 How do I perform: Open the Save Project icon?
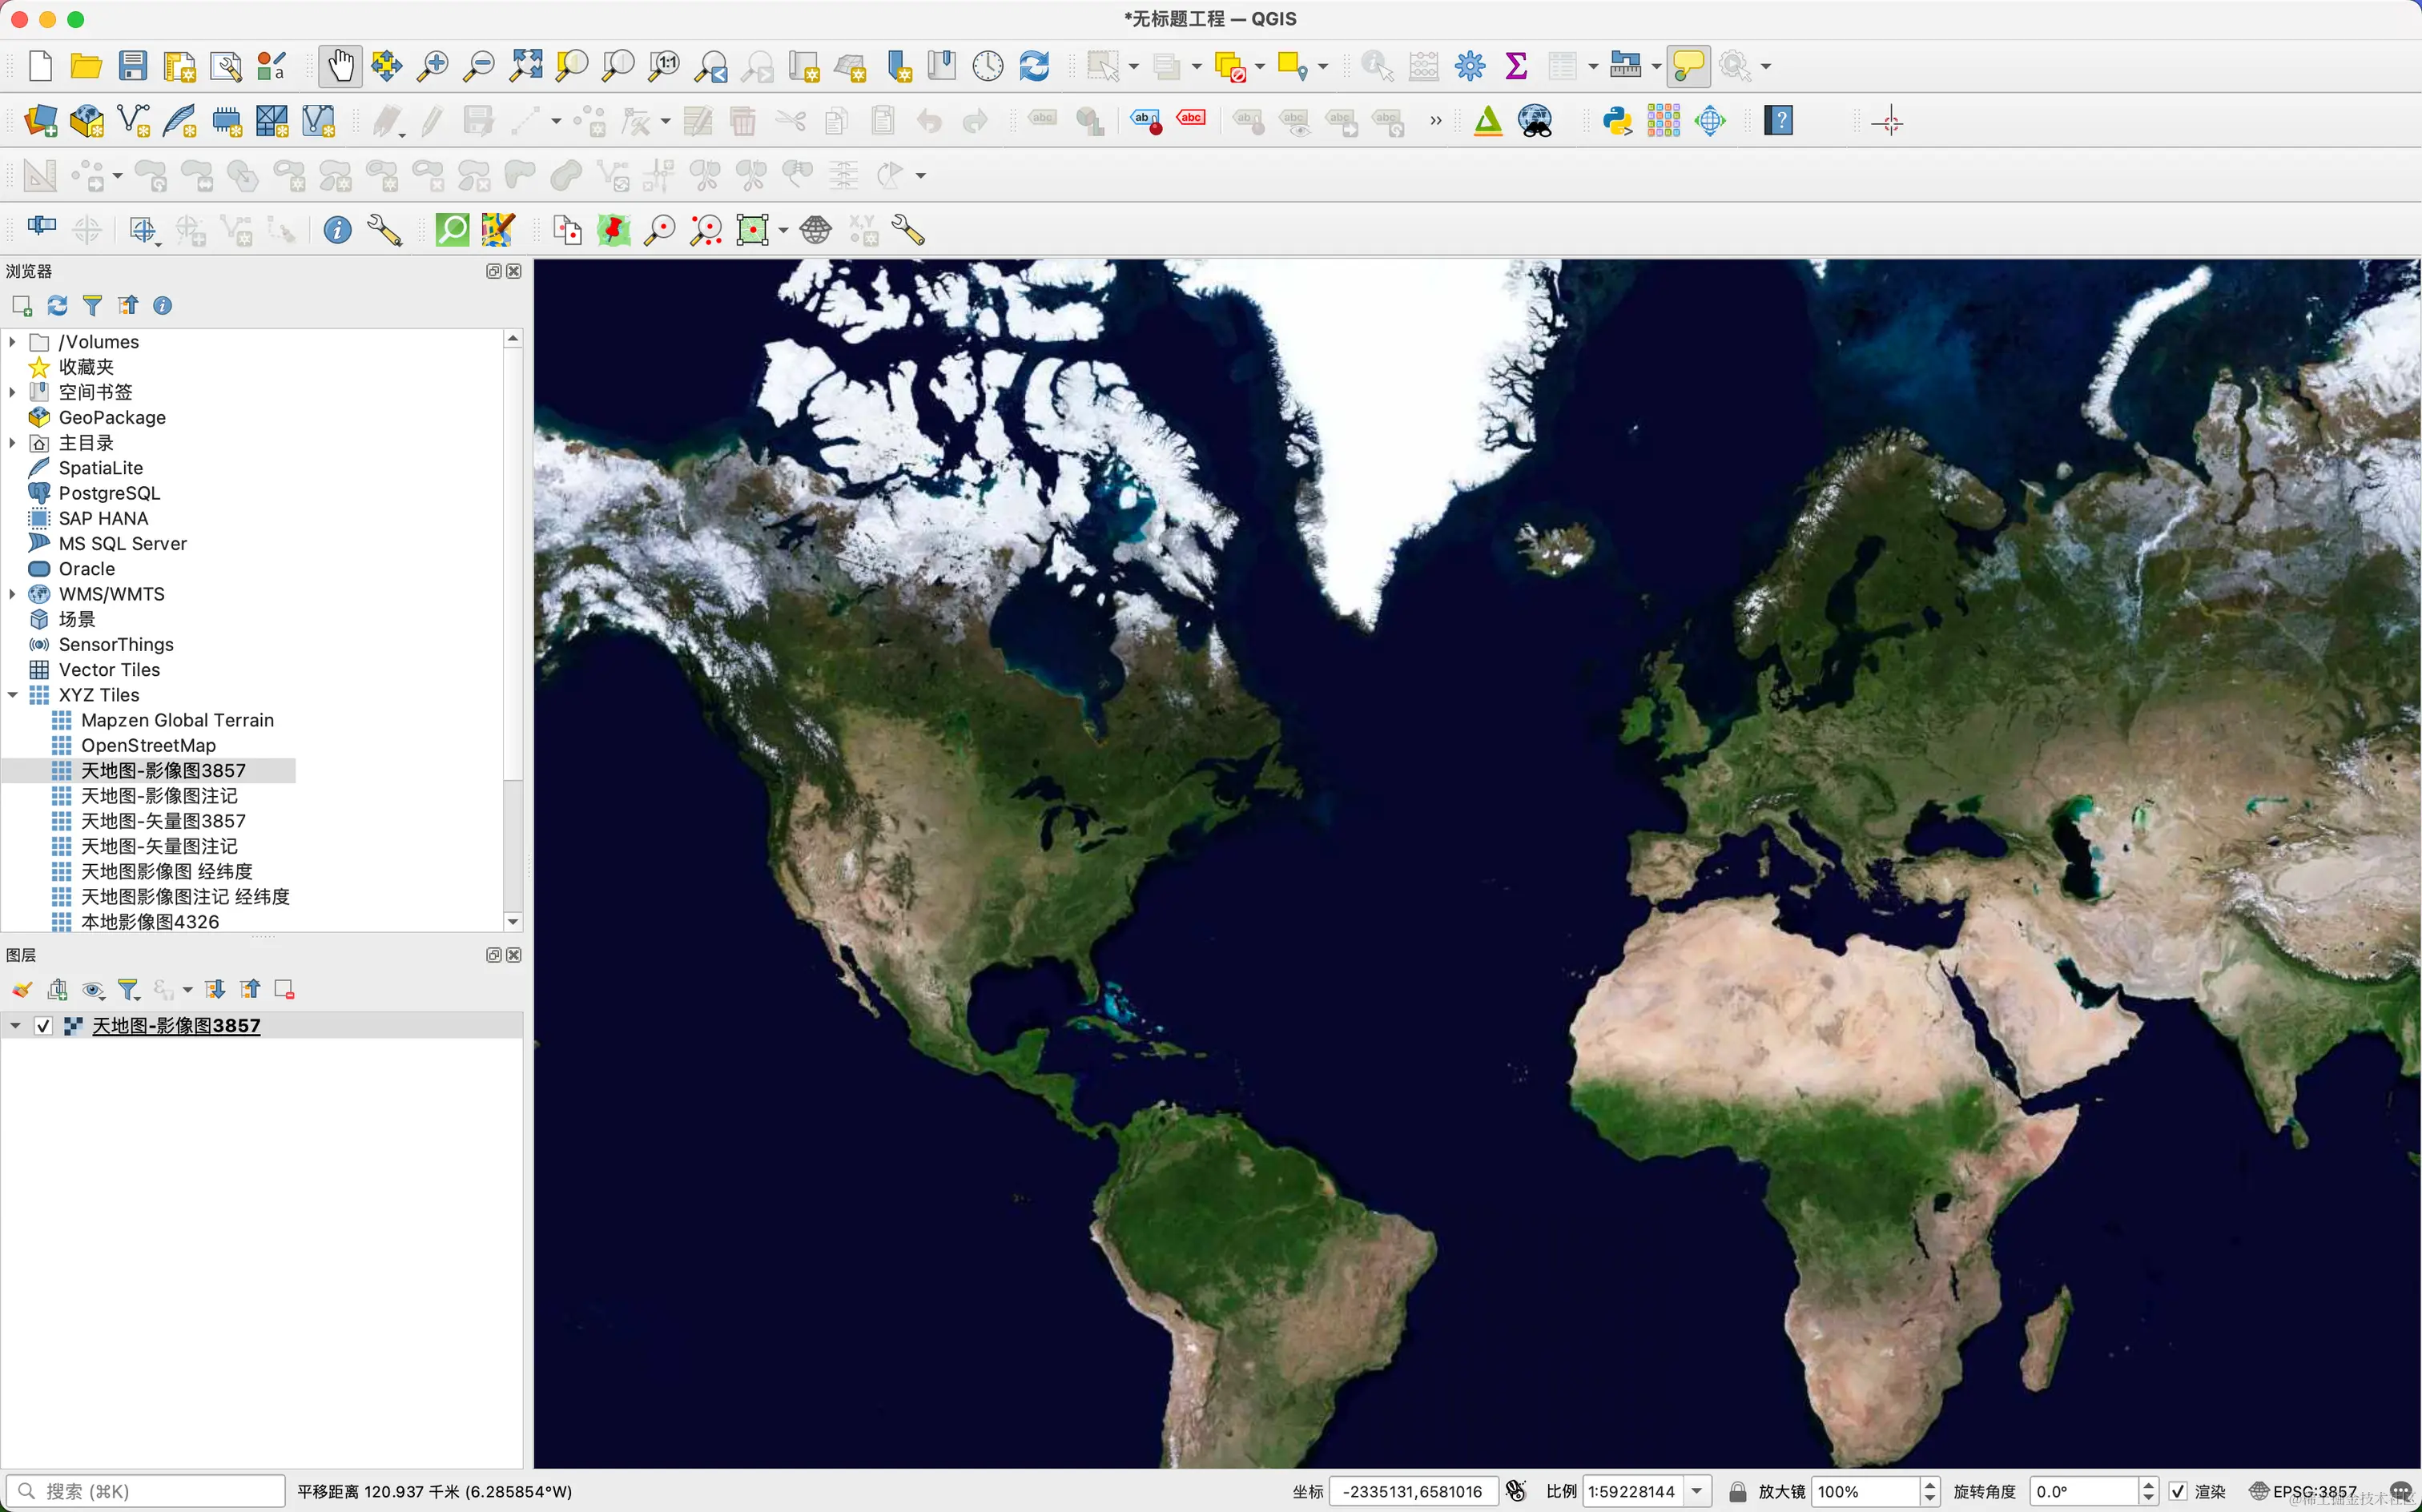(x=132, y=66)
